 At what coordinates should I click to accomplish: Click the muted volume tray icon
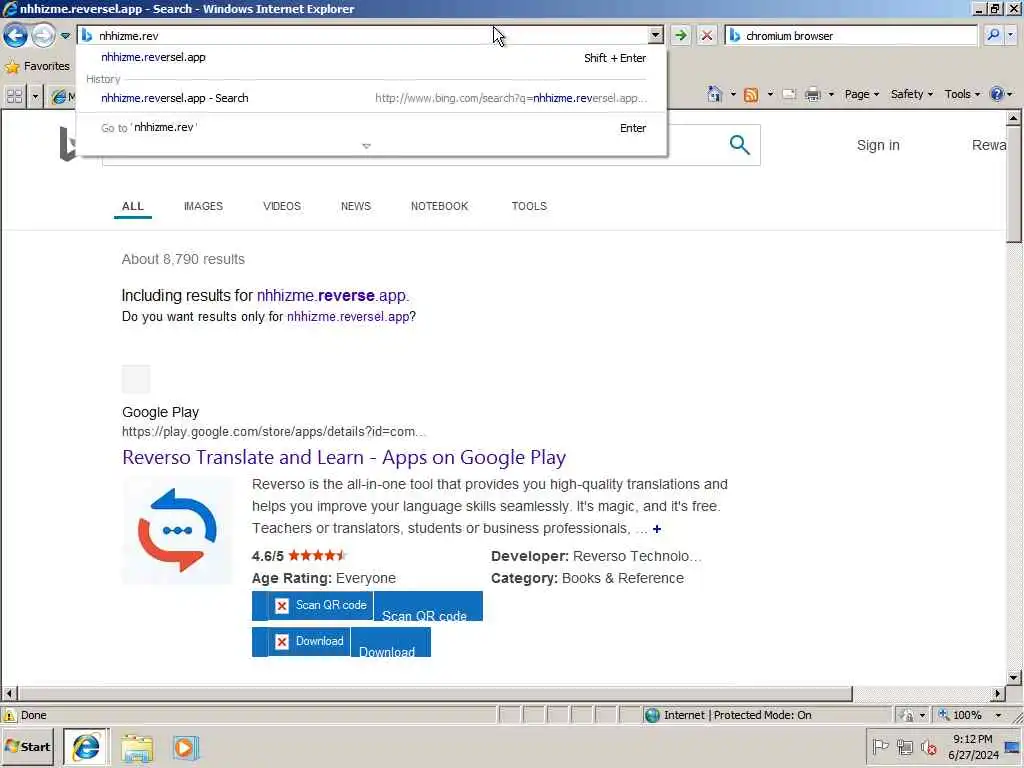point(928,746)
